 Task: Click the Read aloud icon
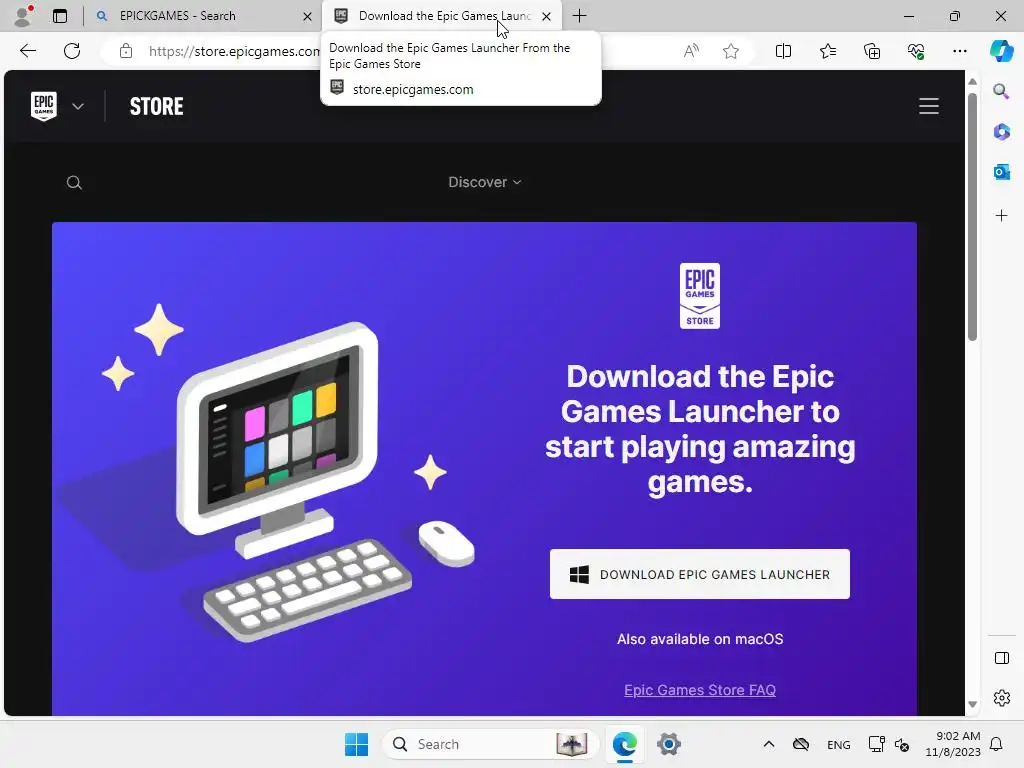click(691, 51)
